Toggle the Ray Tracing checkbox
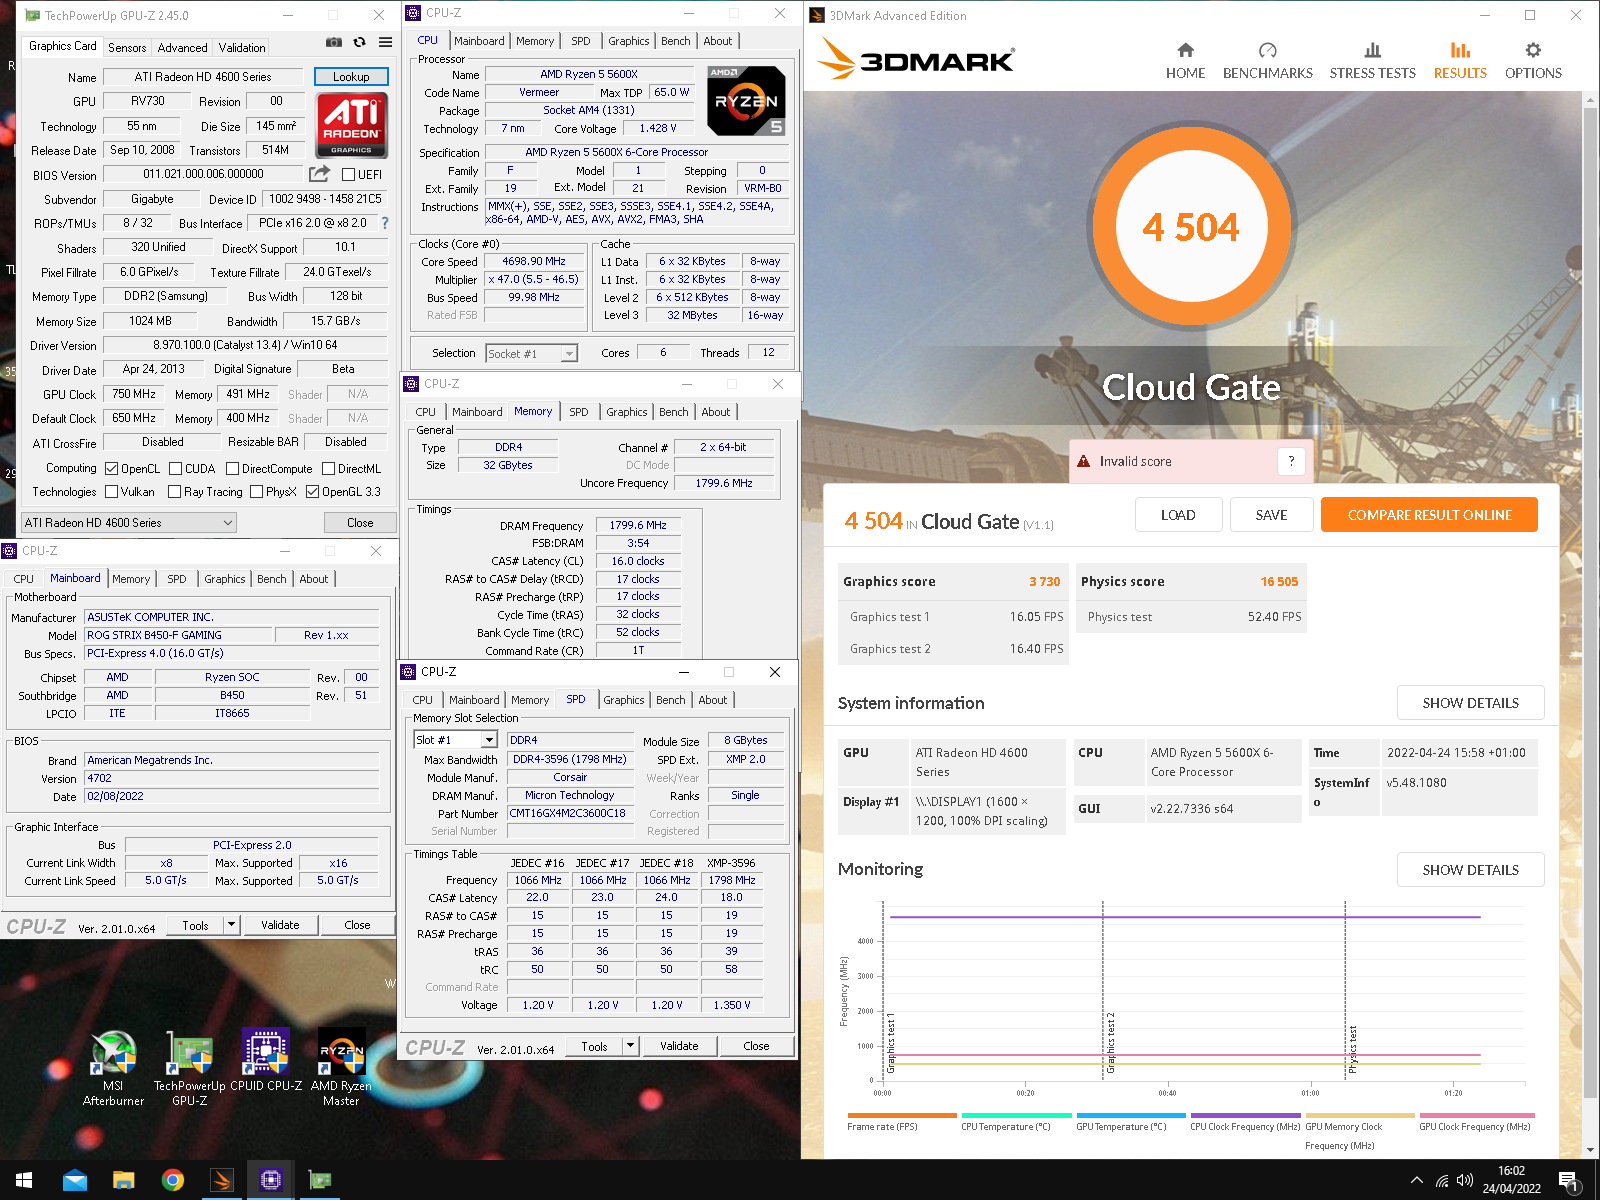Viewport: 1600px width, 1200px height. point(174,491)
